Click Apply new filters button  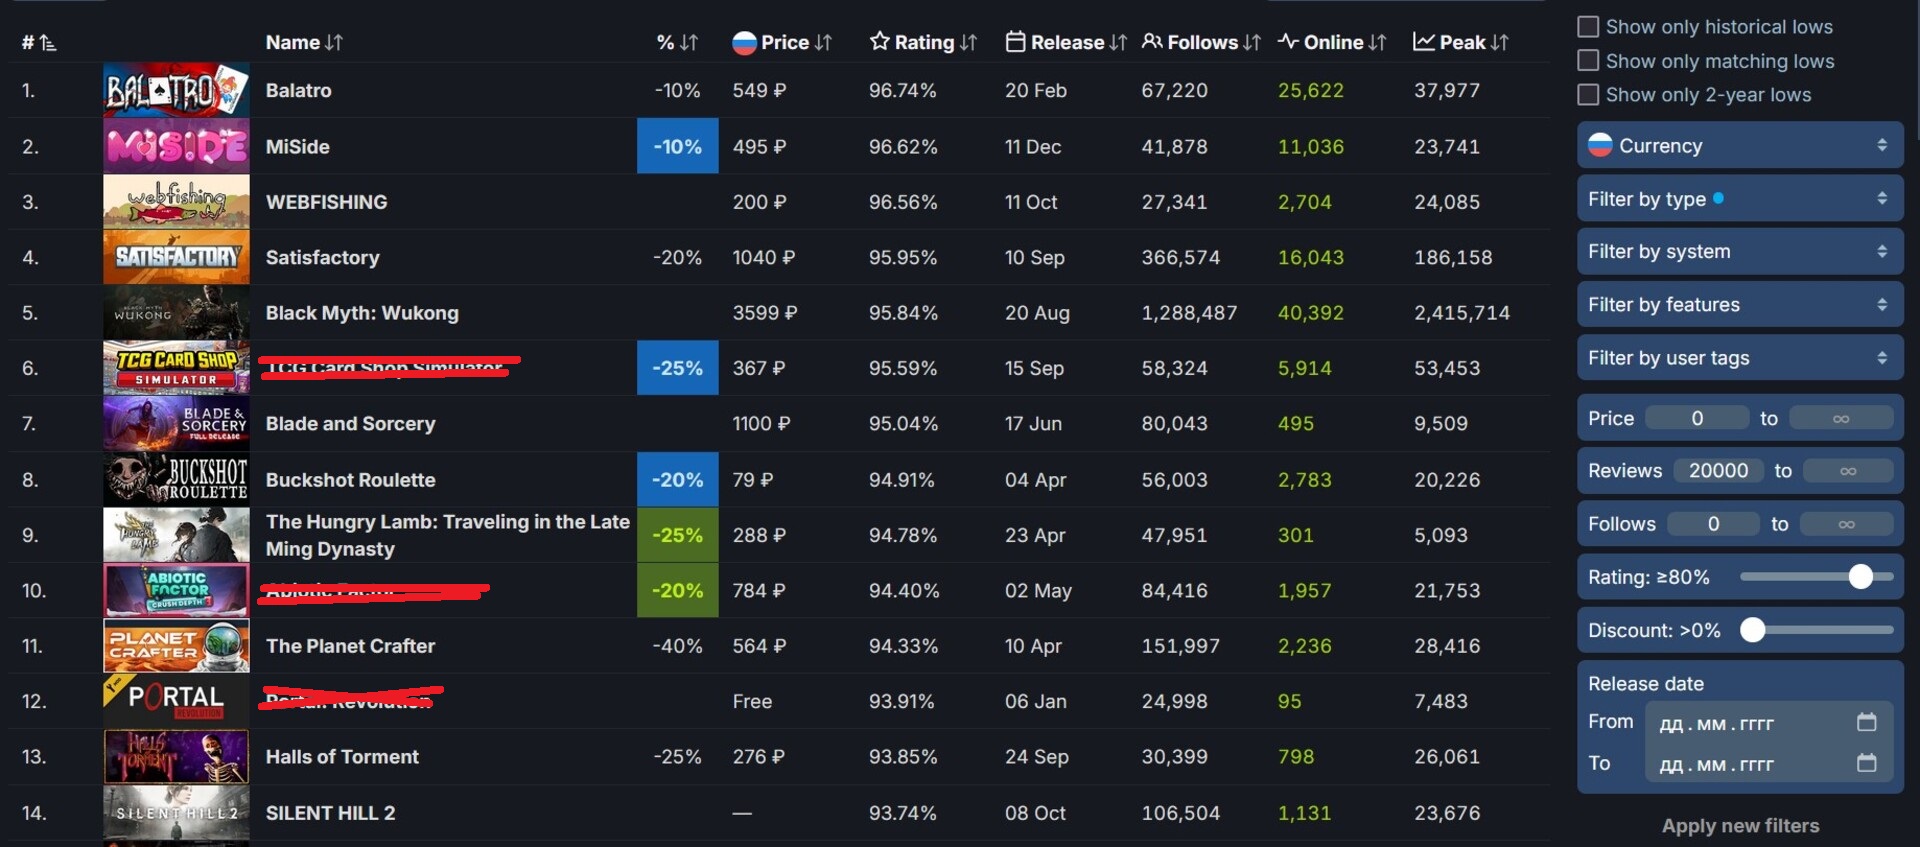(1740, 826)
